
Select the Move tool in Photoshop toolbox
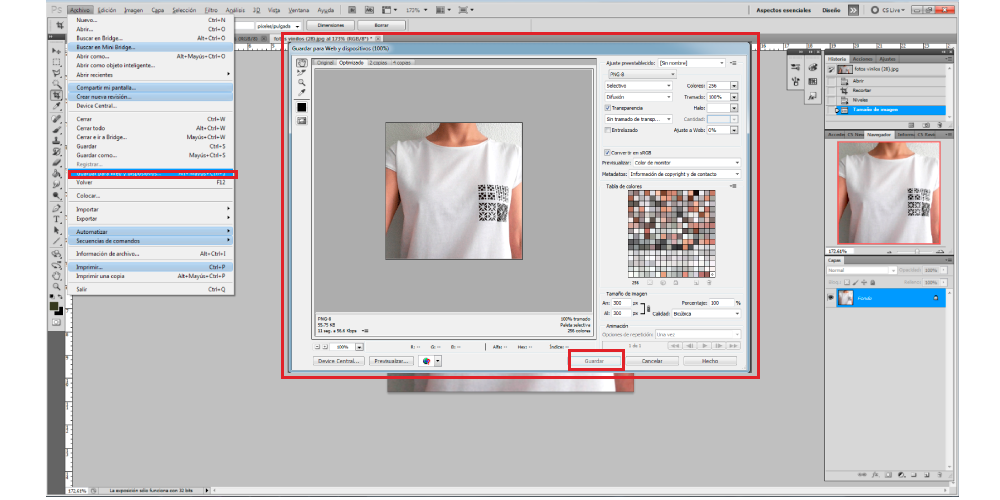(x=57, y=50)
